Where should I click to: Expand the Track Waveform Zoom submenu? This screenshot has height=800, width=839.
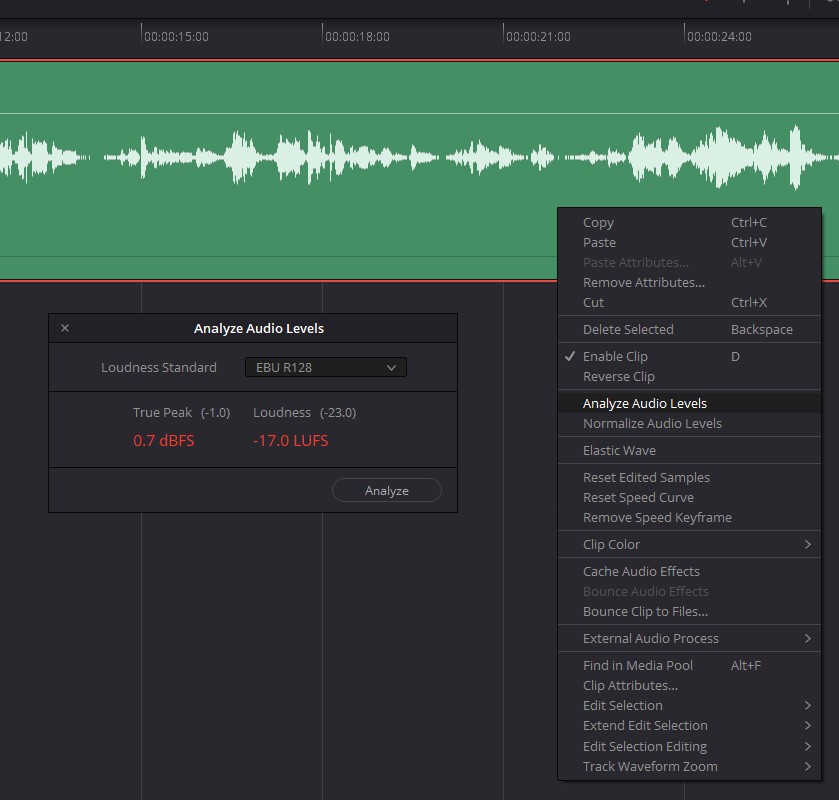click(x=689, y=766)
